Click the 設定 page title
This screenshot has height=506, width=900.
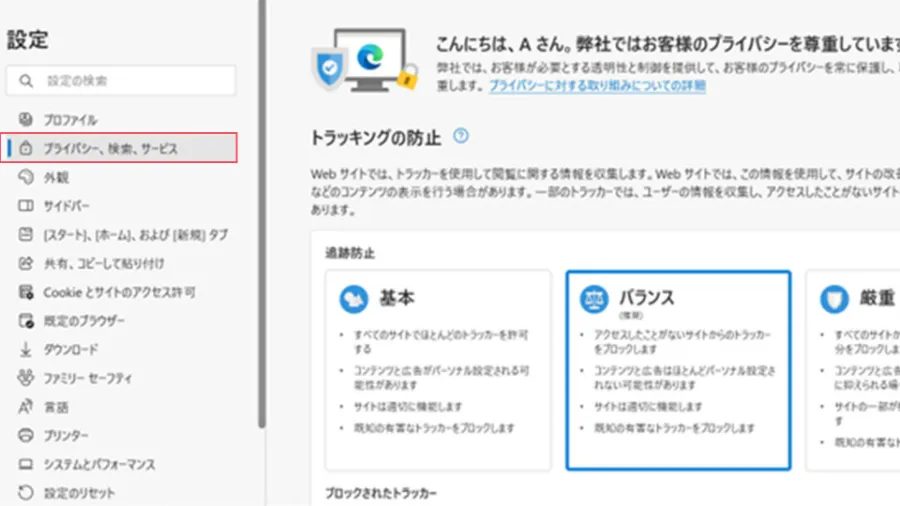(x=28, y=40)
